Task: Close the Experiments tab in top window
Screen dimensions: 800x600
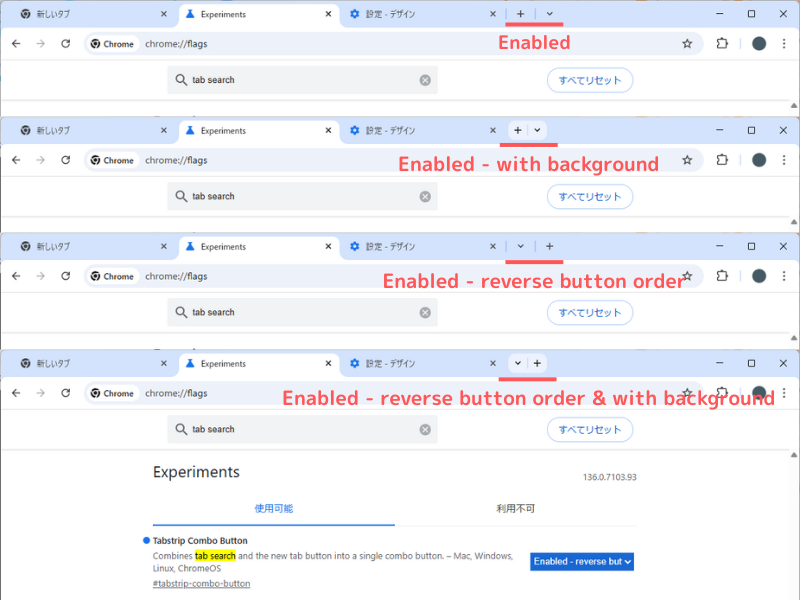Action: tap(329, 14)
